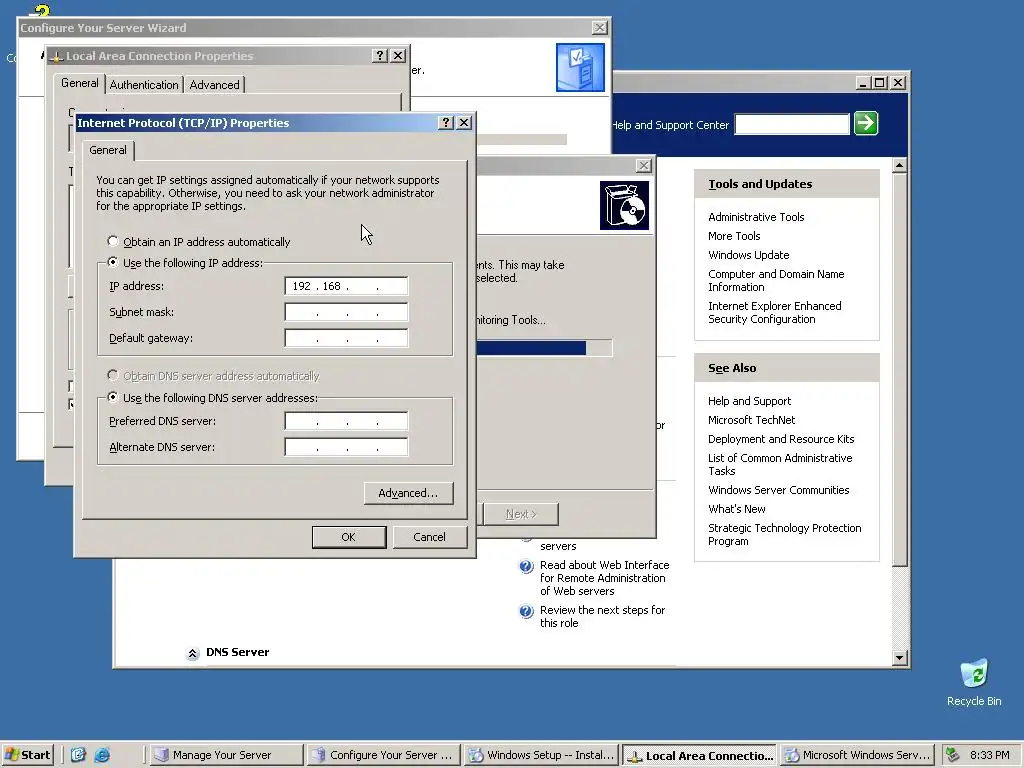
Task: Select the disabled Obtain DNS server address automatically option
Action: [113, 376]
